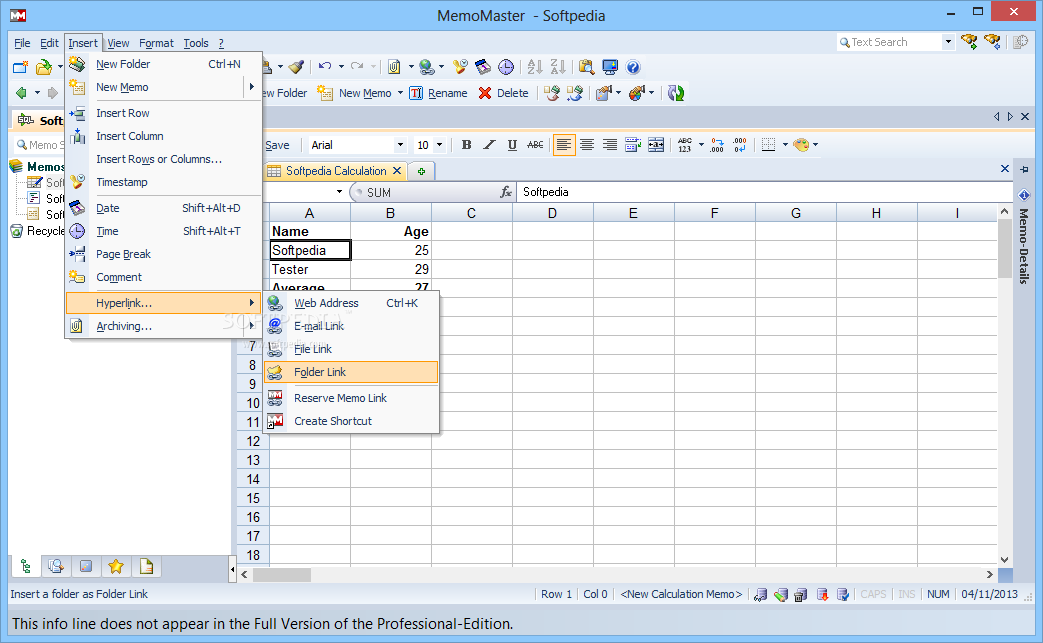Close the Softpedia Calculation tab
The image size is (1043, 643).
tap(397, 171)
